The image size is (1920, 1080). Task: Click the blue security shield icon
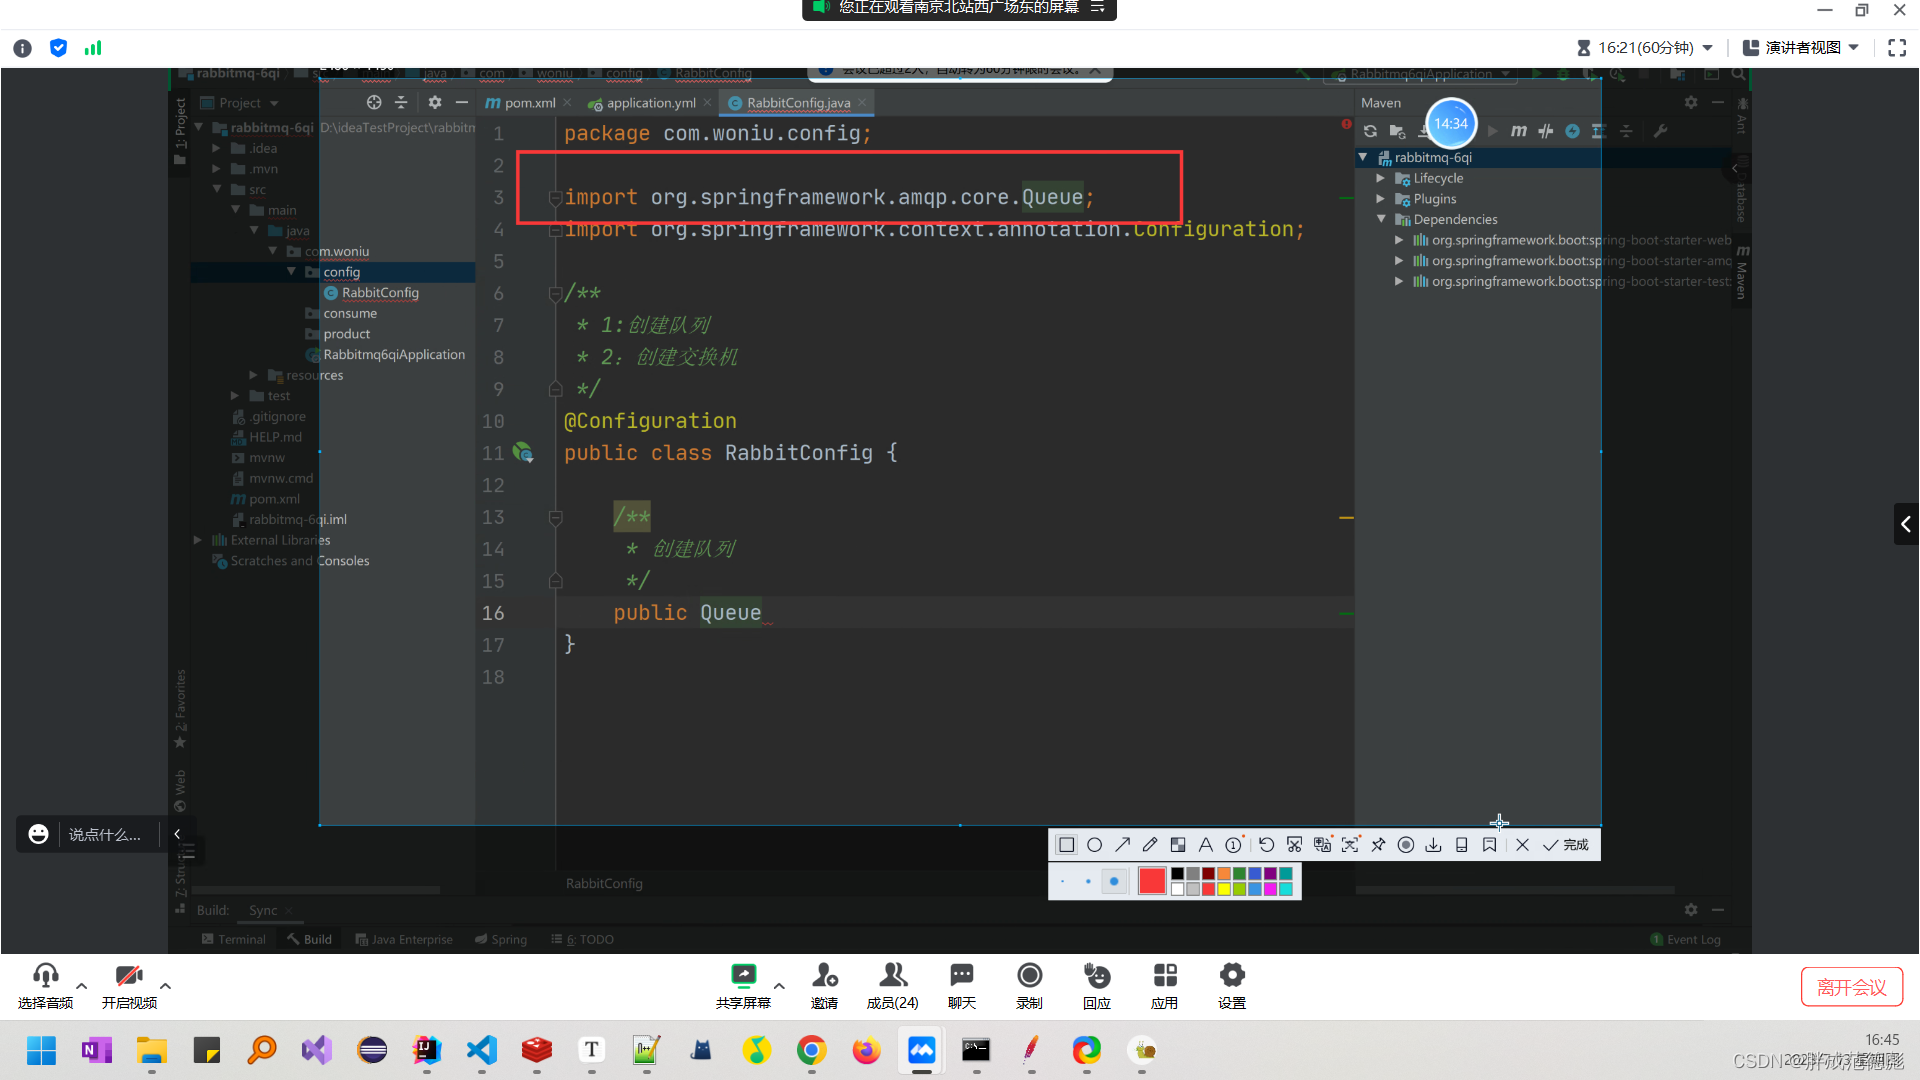(58, 48)
